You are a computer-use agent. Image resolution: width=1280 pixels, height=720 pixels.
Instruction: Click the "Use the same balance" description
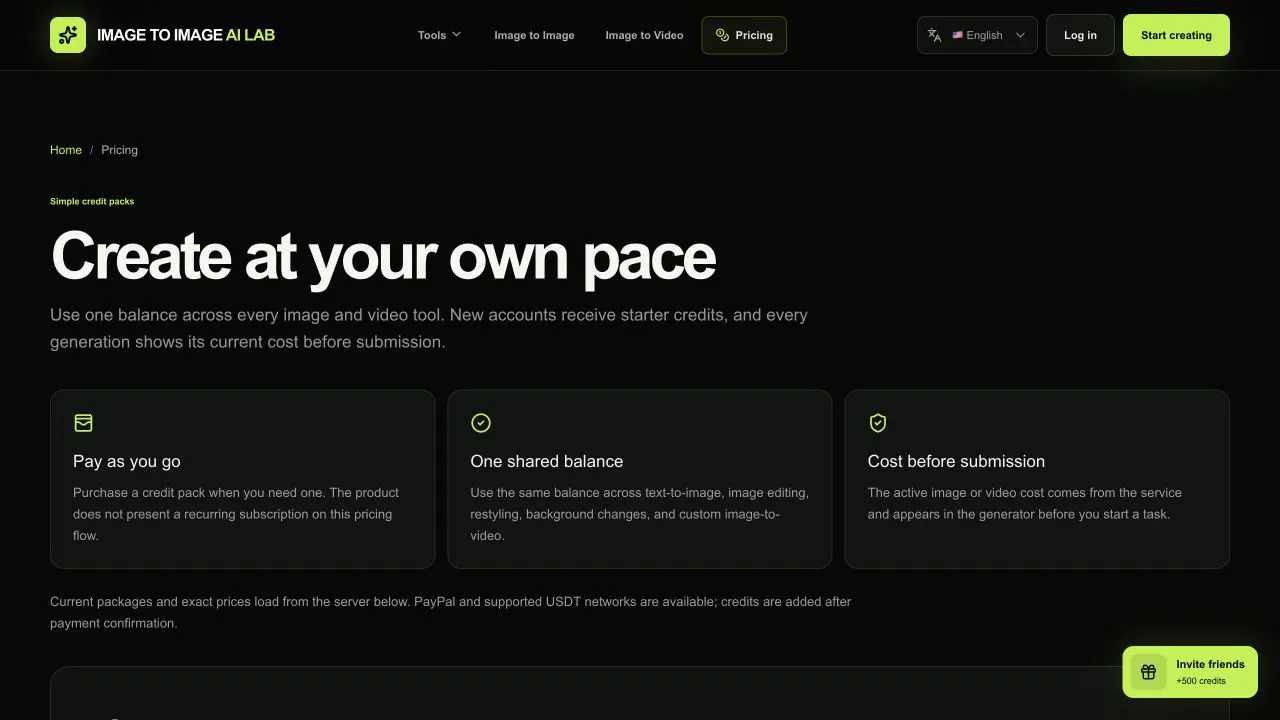pyautogui.click(x=640, y=514)
